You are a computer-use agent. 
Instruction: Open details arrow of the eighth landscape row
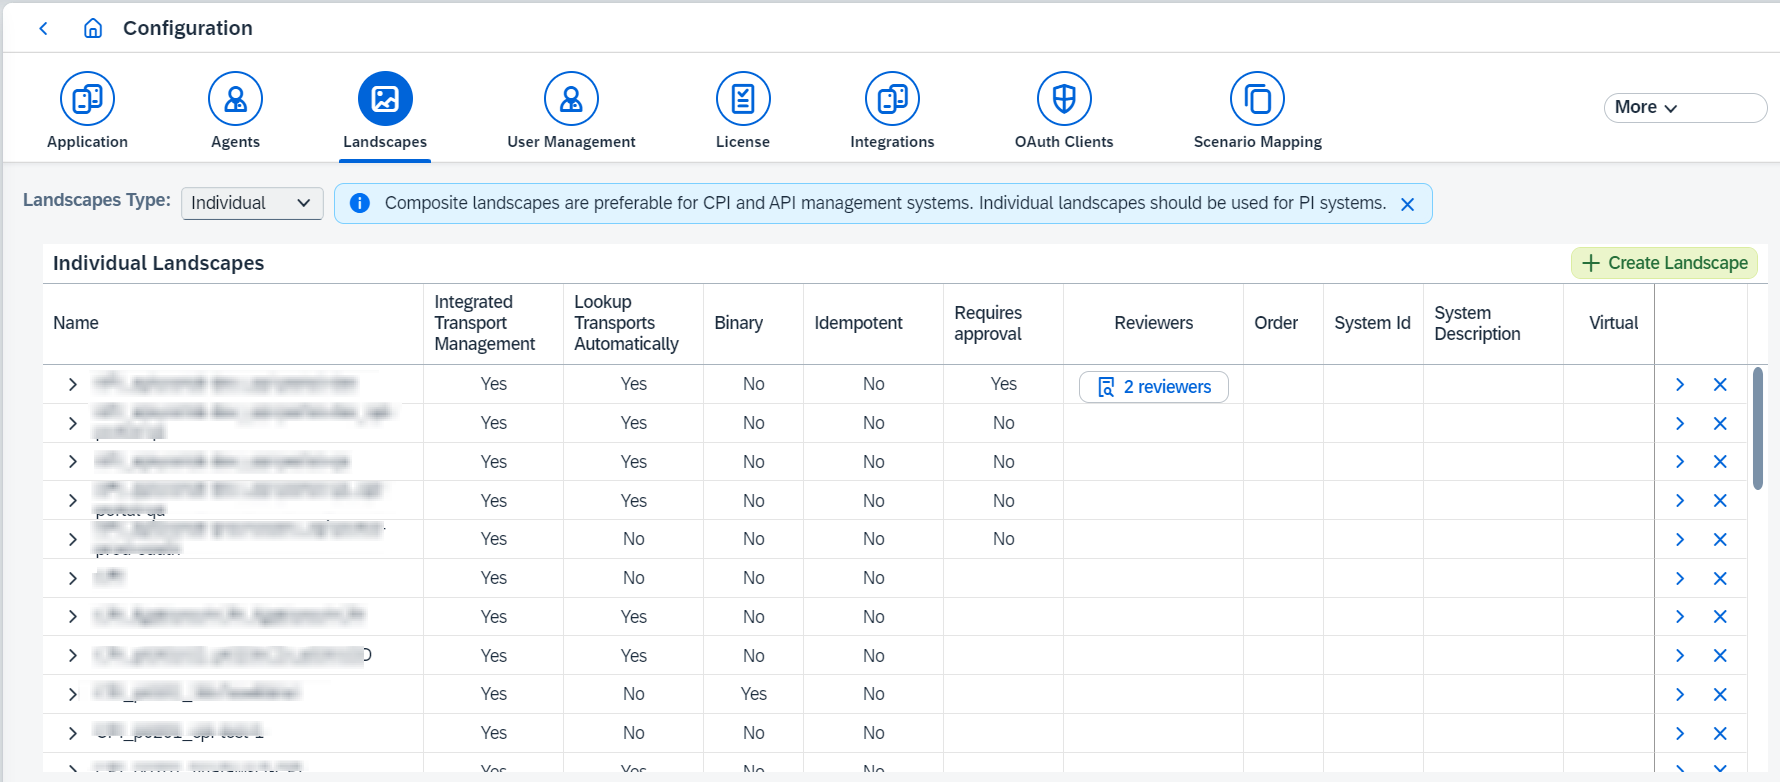(1680, 655)
